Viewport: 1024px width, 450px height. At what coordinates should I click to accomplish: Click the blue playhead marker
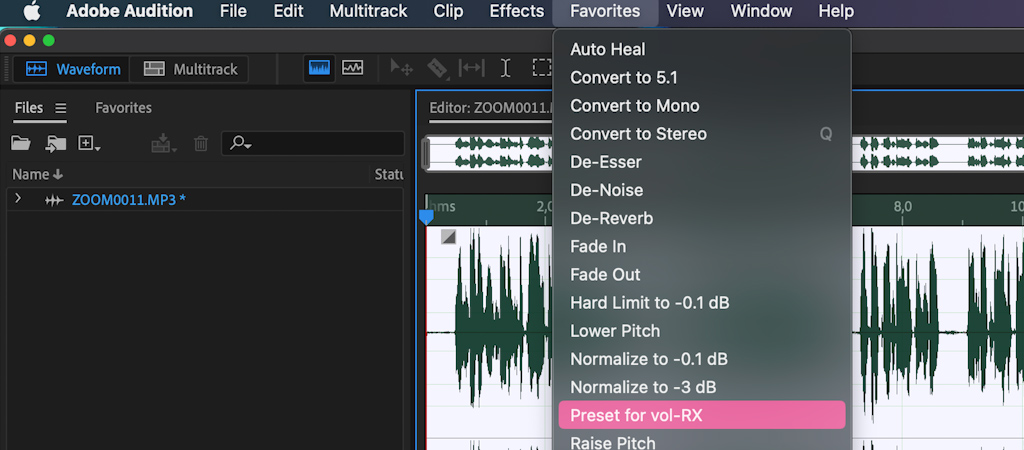426,216
